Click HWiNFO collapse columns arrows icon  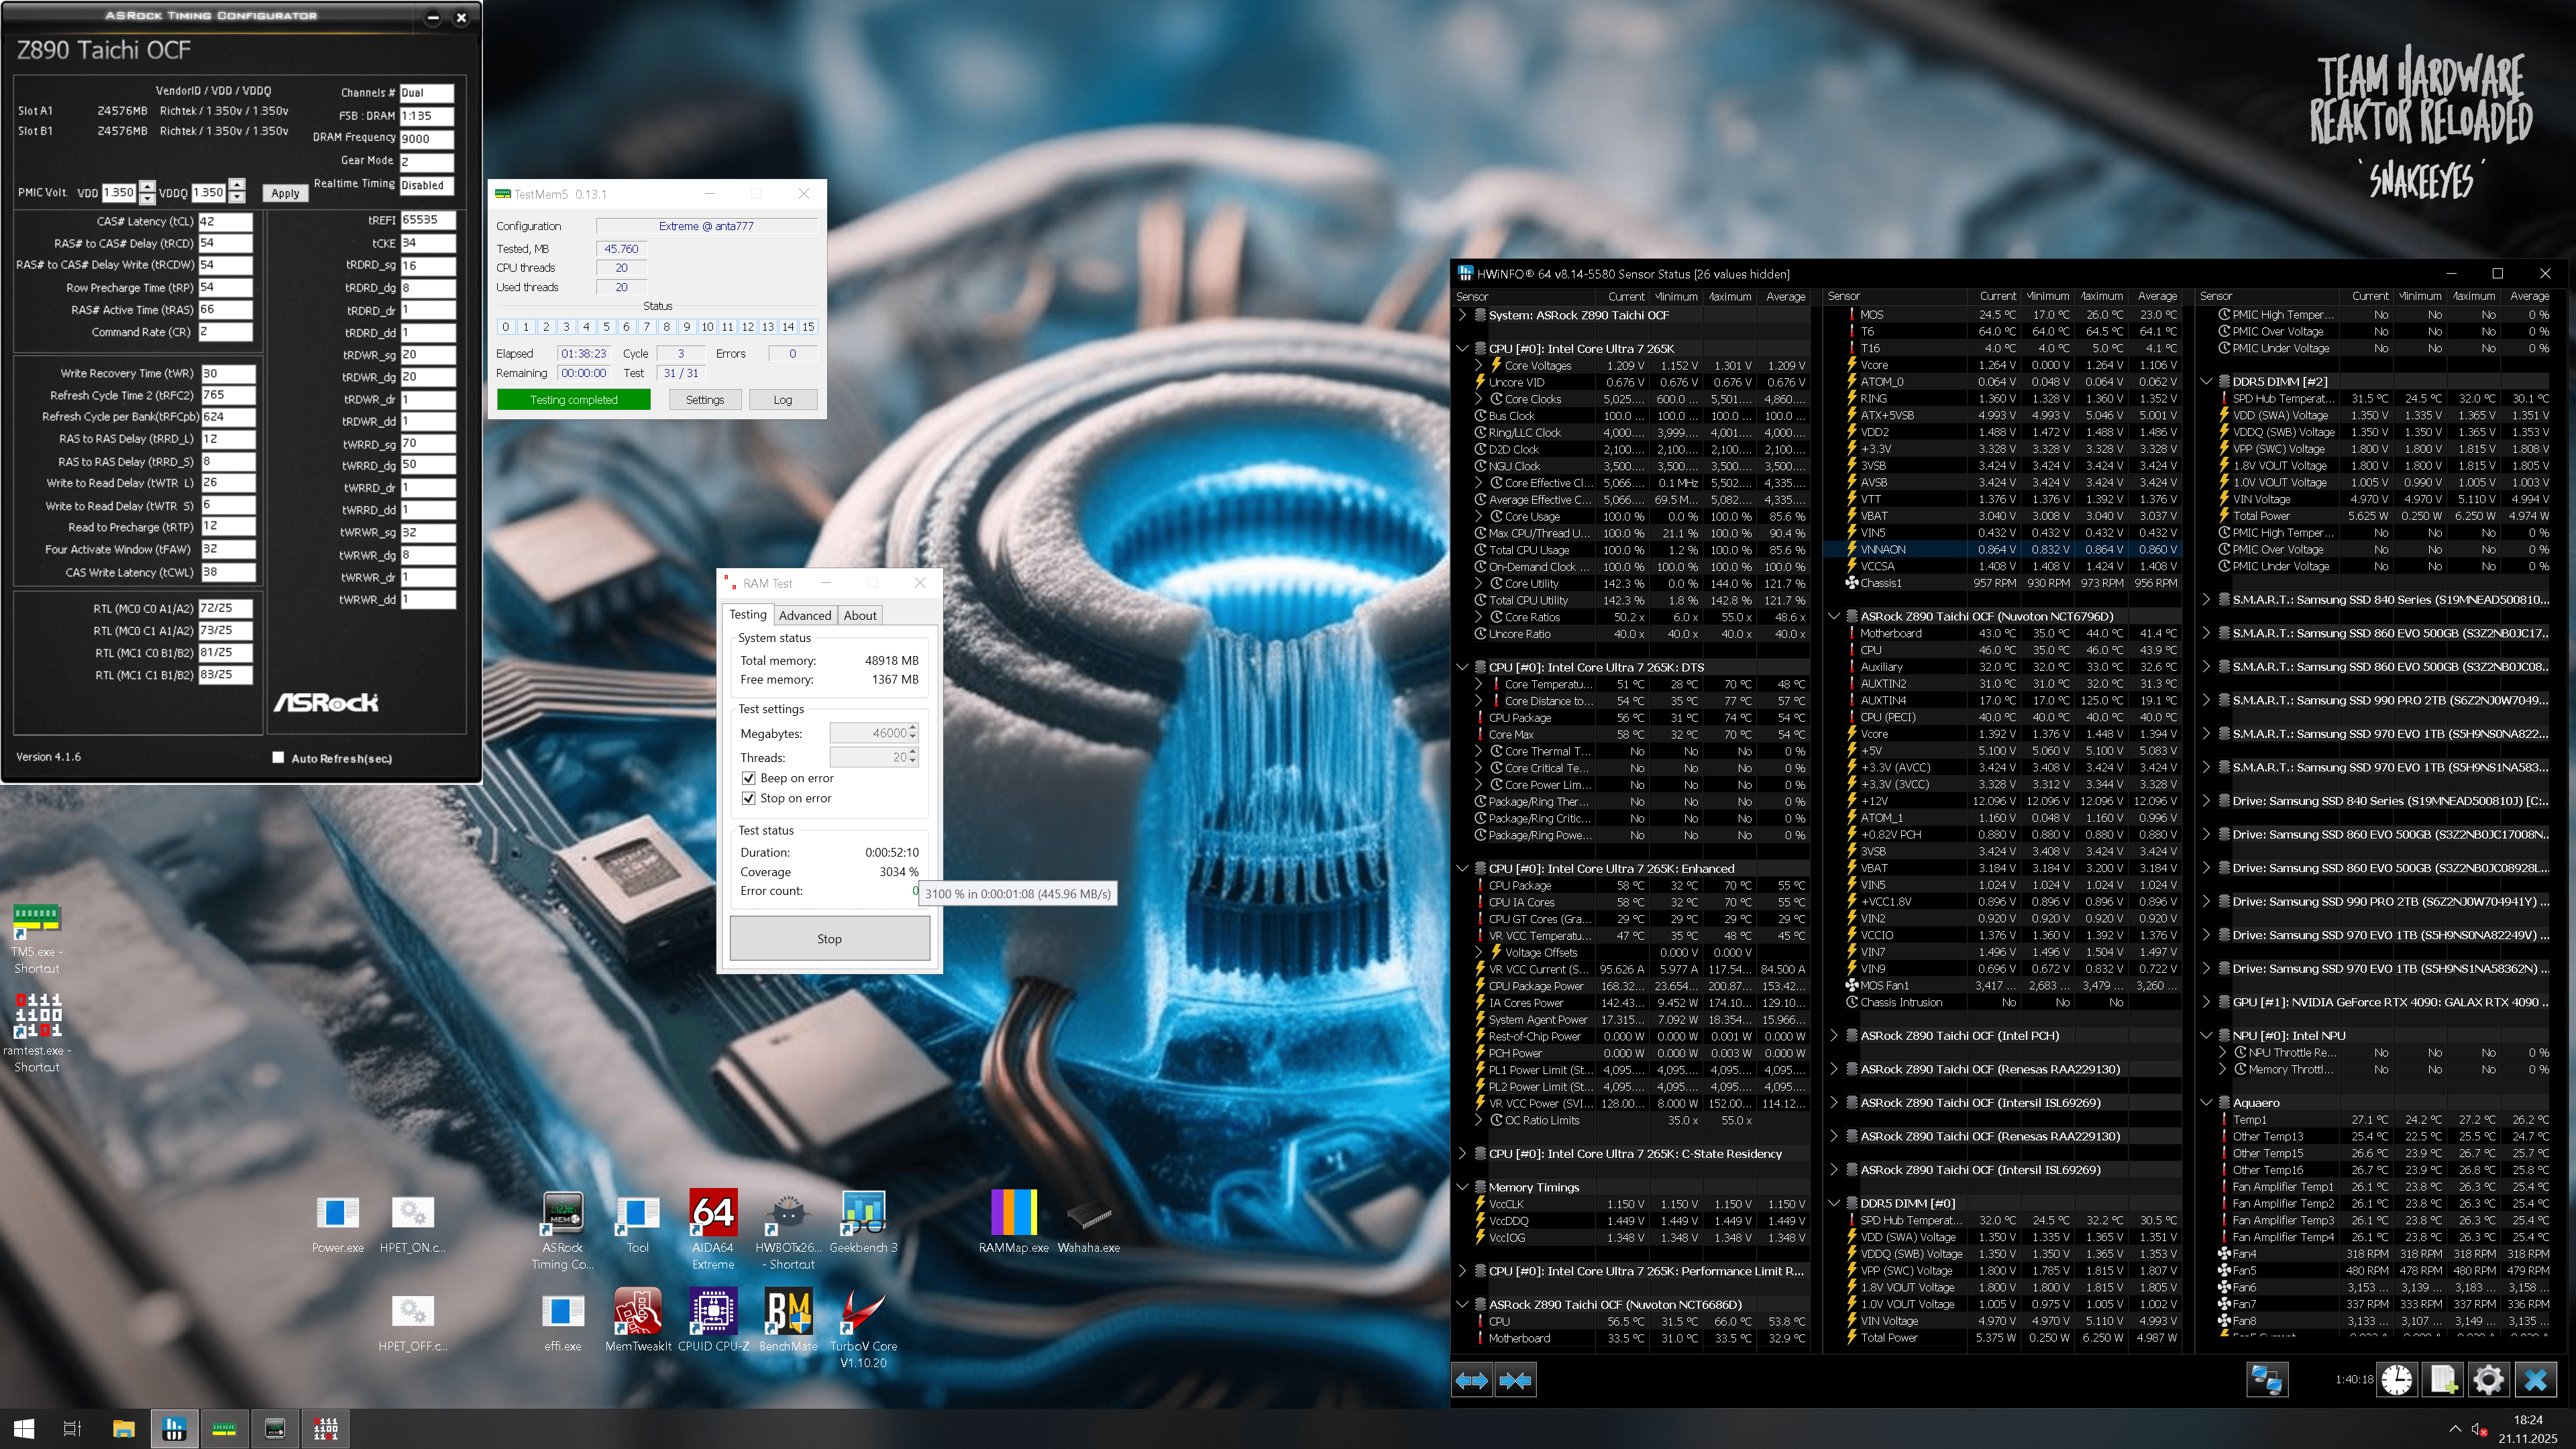coord(1515,1380)
